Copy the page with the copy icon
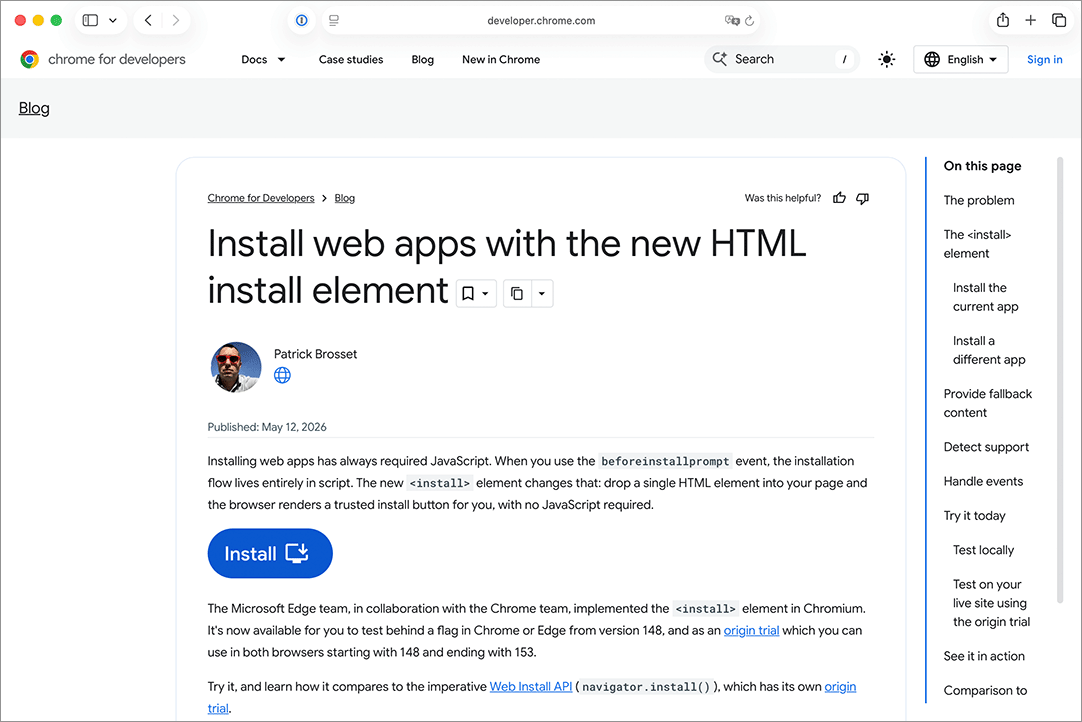The image size is (1082, 722). pyautogui.click(x=517, y=293)
